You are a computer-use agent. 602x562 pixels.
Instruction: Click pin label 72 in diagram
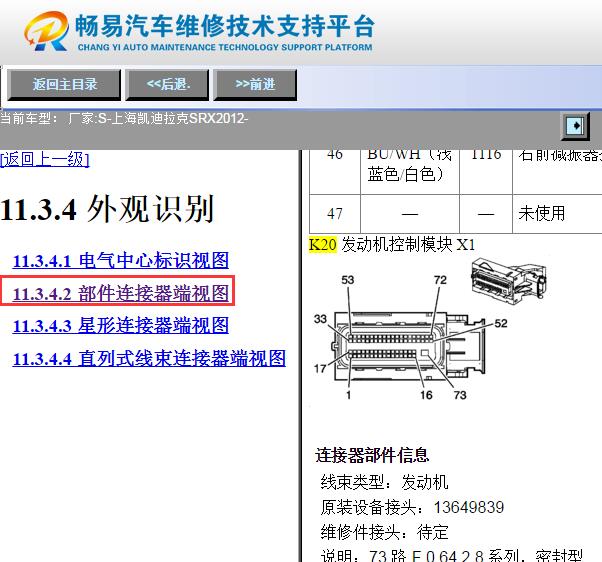point(440,280)
